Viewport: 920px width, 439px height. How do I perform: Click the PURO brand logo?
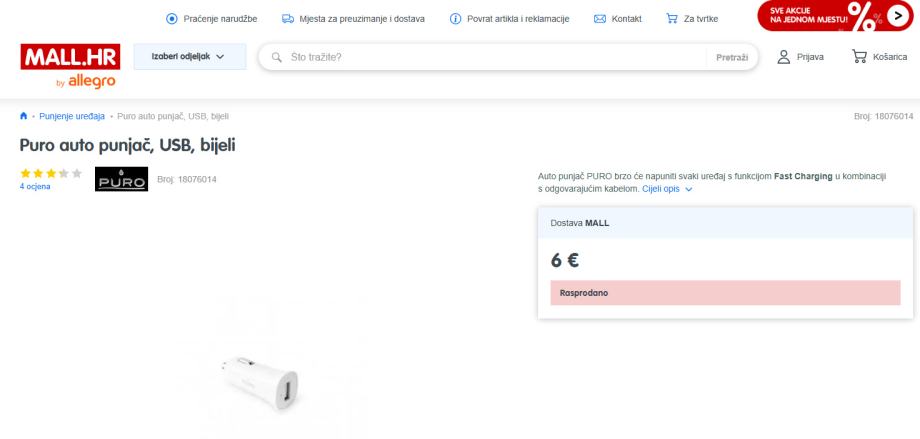[x=121, y=179]
